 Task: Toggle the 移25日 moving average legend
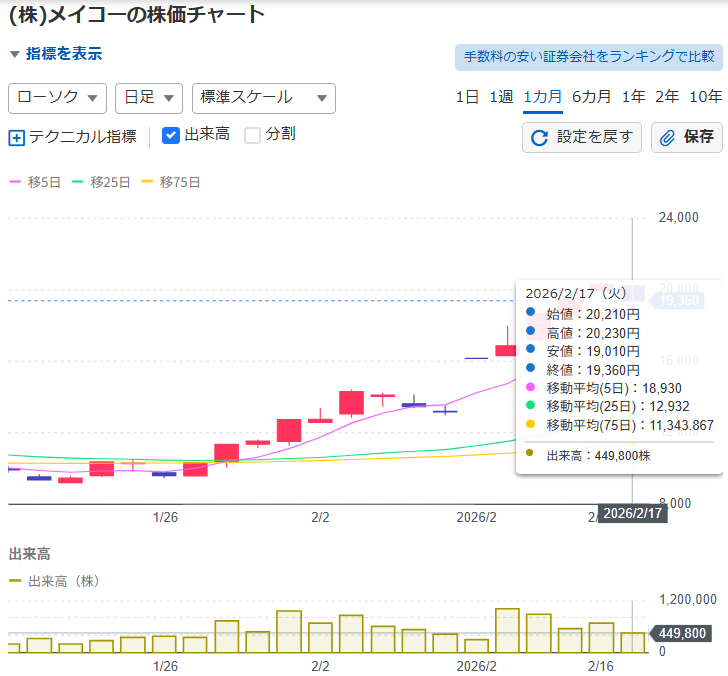(x=101, y=182)
